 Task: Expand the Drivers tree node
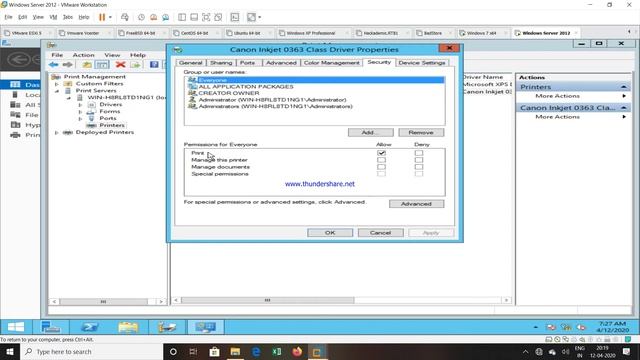(80, 104)
